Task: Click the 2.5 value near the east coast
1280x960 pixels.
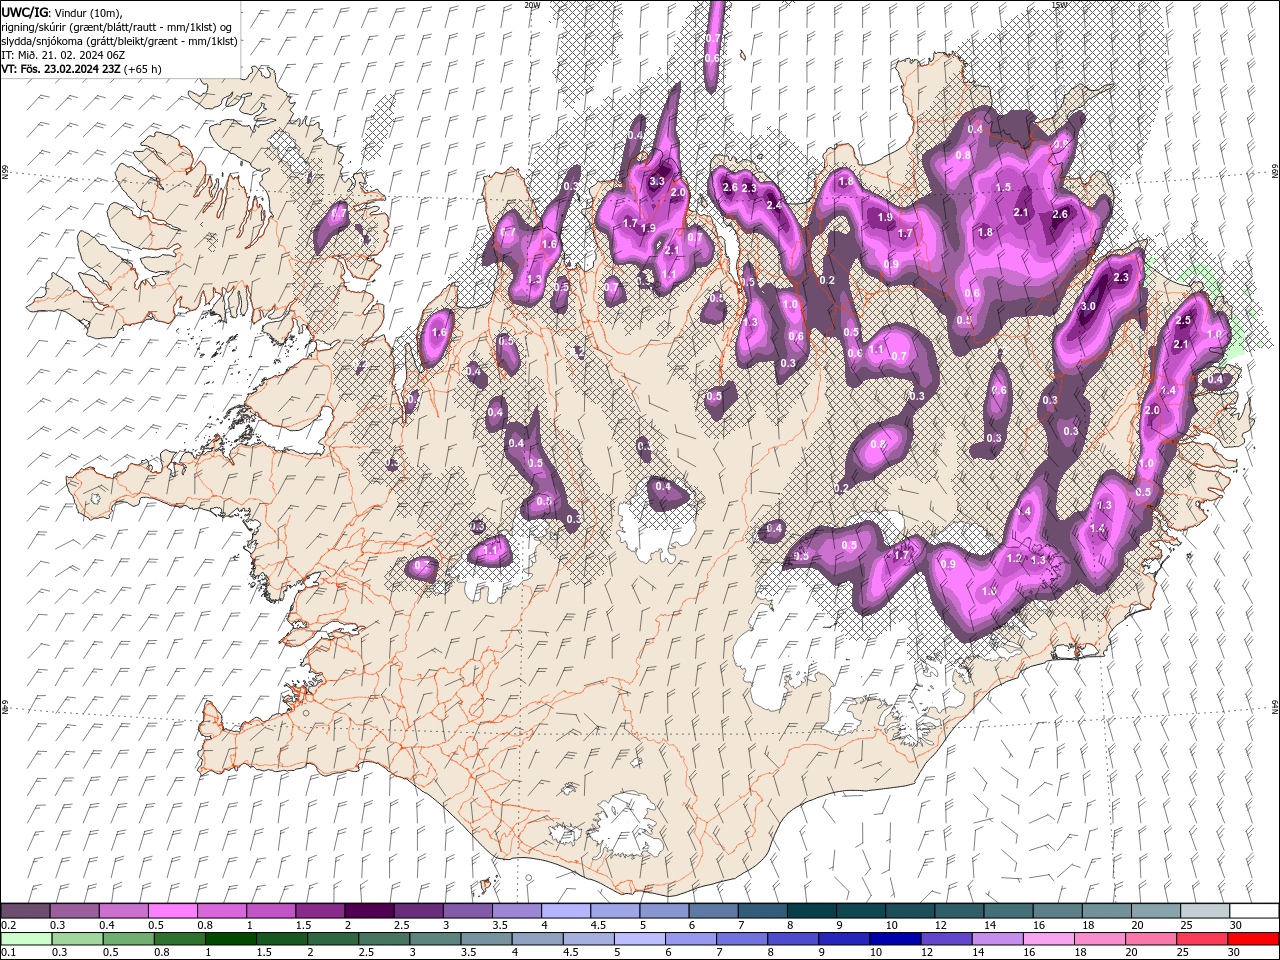Action: 1184,320
